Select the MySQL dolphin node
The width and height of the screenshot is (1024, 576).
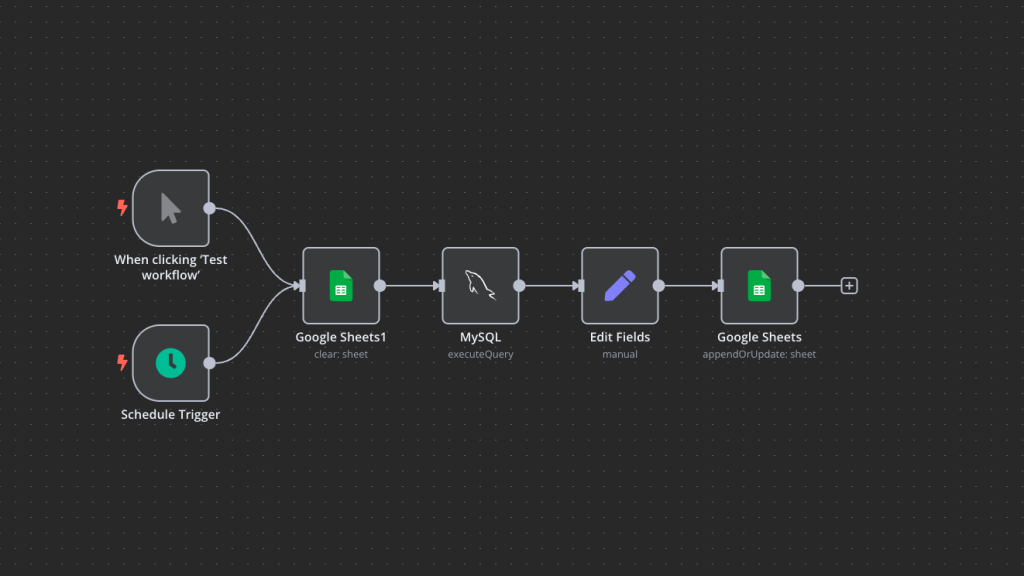tap(480, 286)
